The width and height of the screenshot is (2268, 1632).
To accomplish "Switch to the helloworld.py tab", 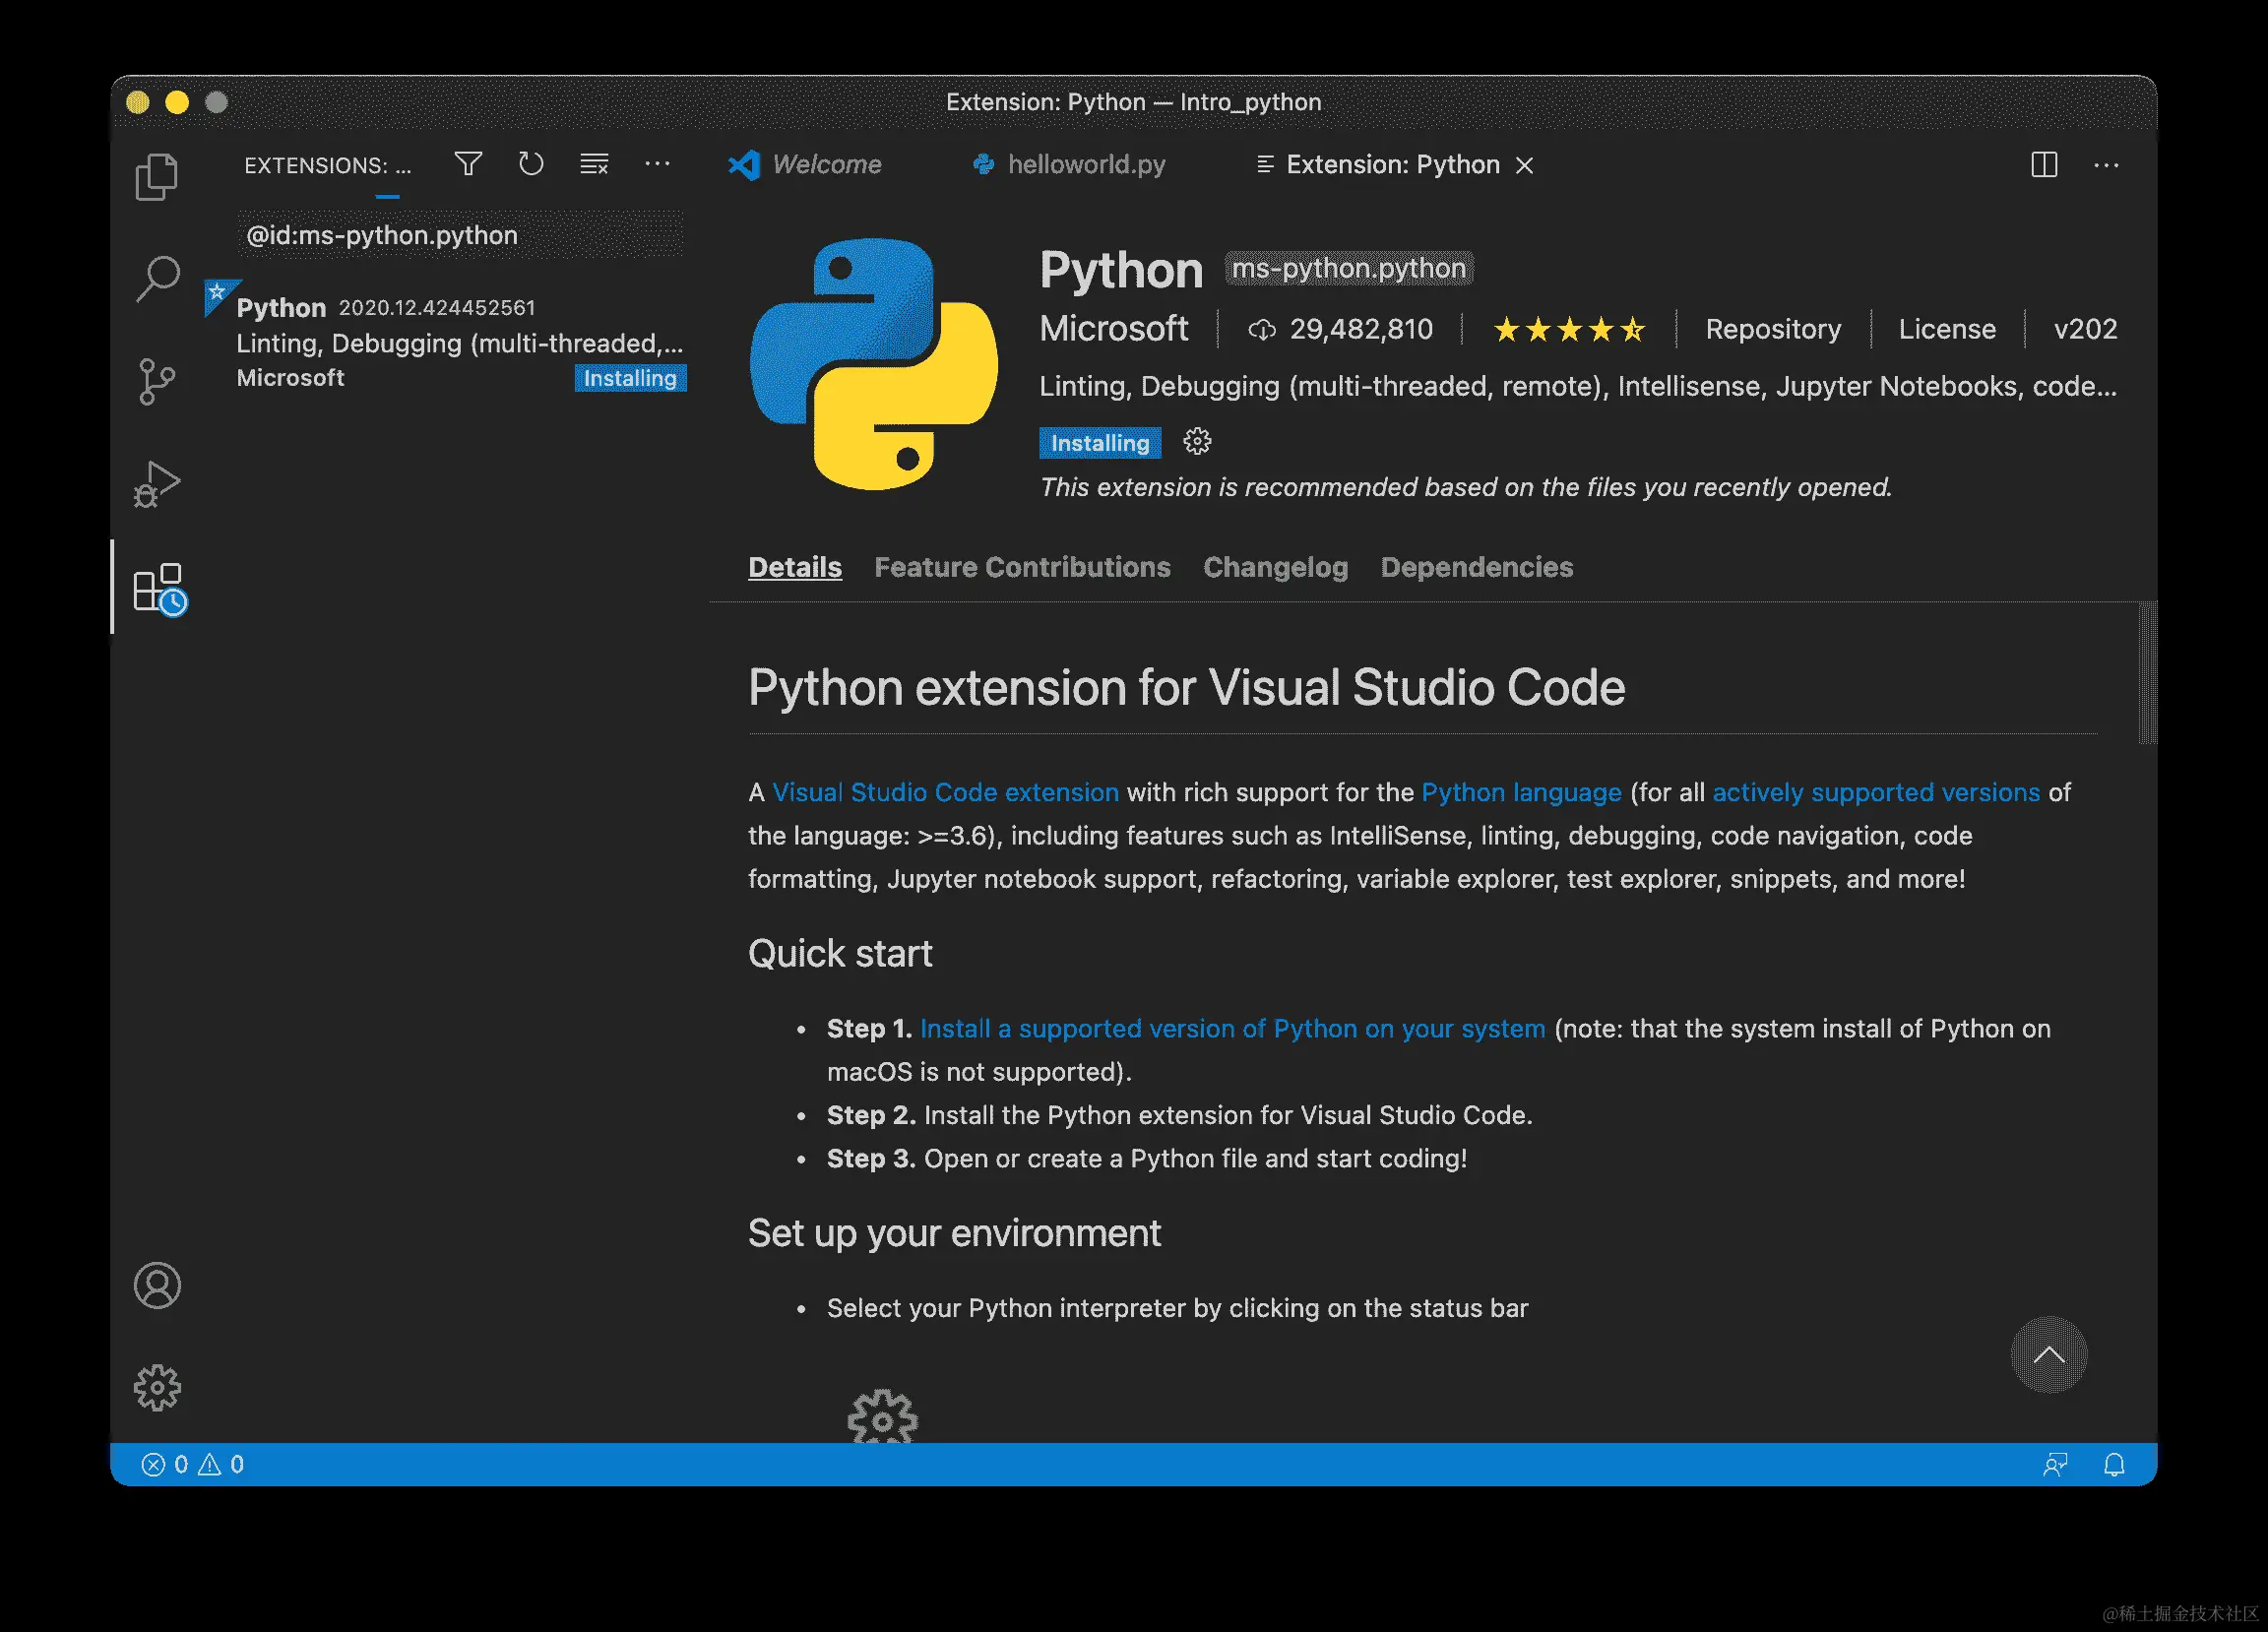I will tap(1085, 164).
